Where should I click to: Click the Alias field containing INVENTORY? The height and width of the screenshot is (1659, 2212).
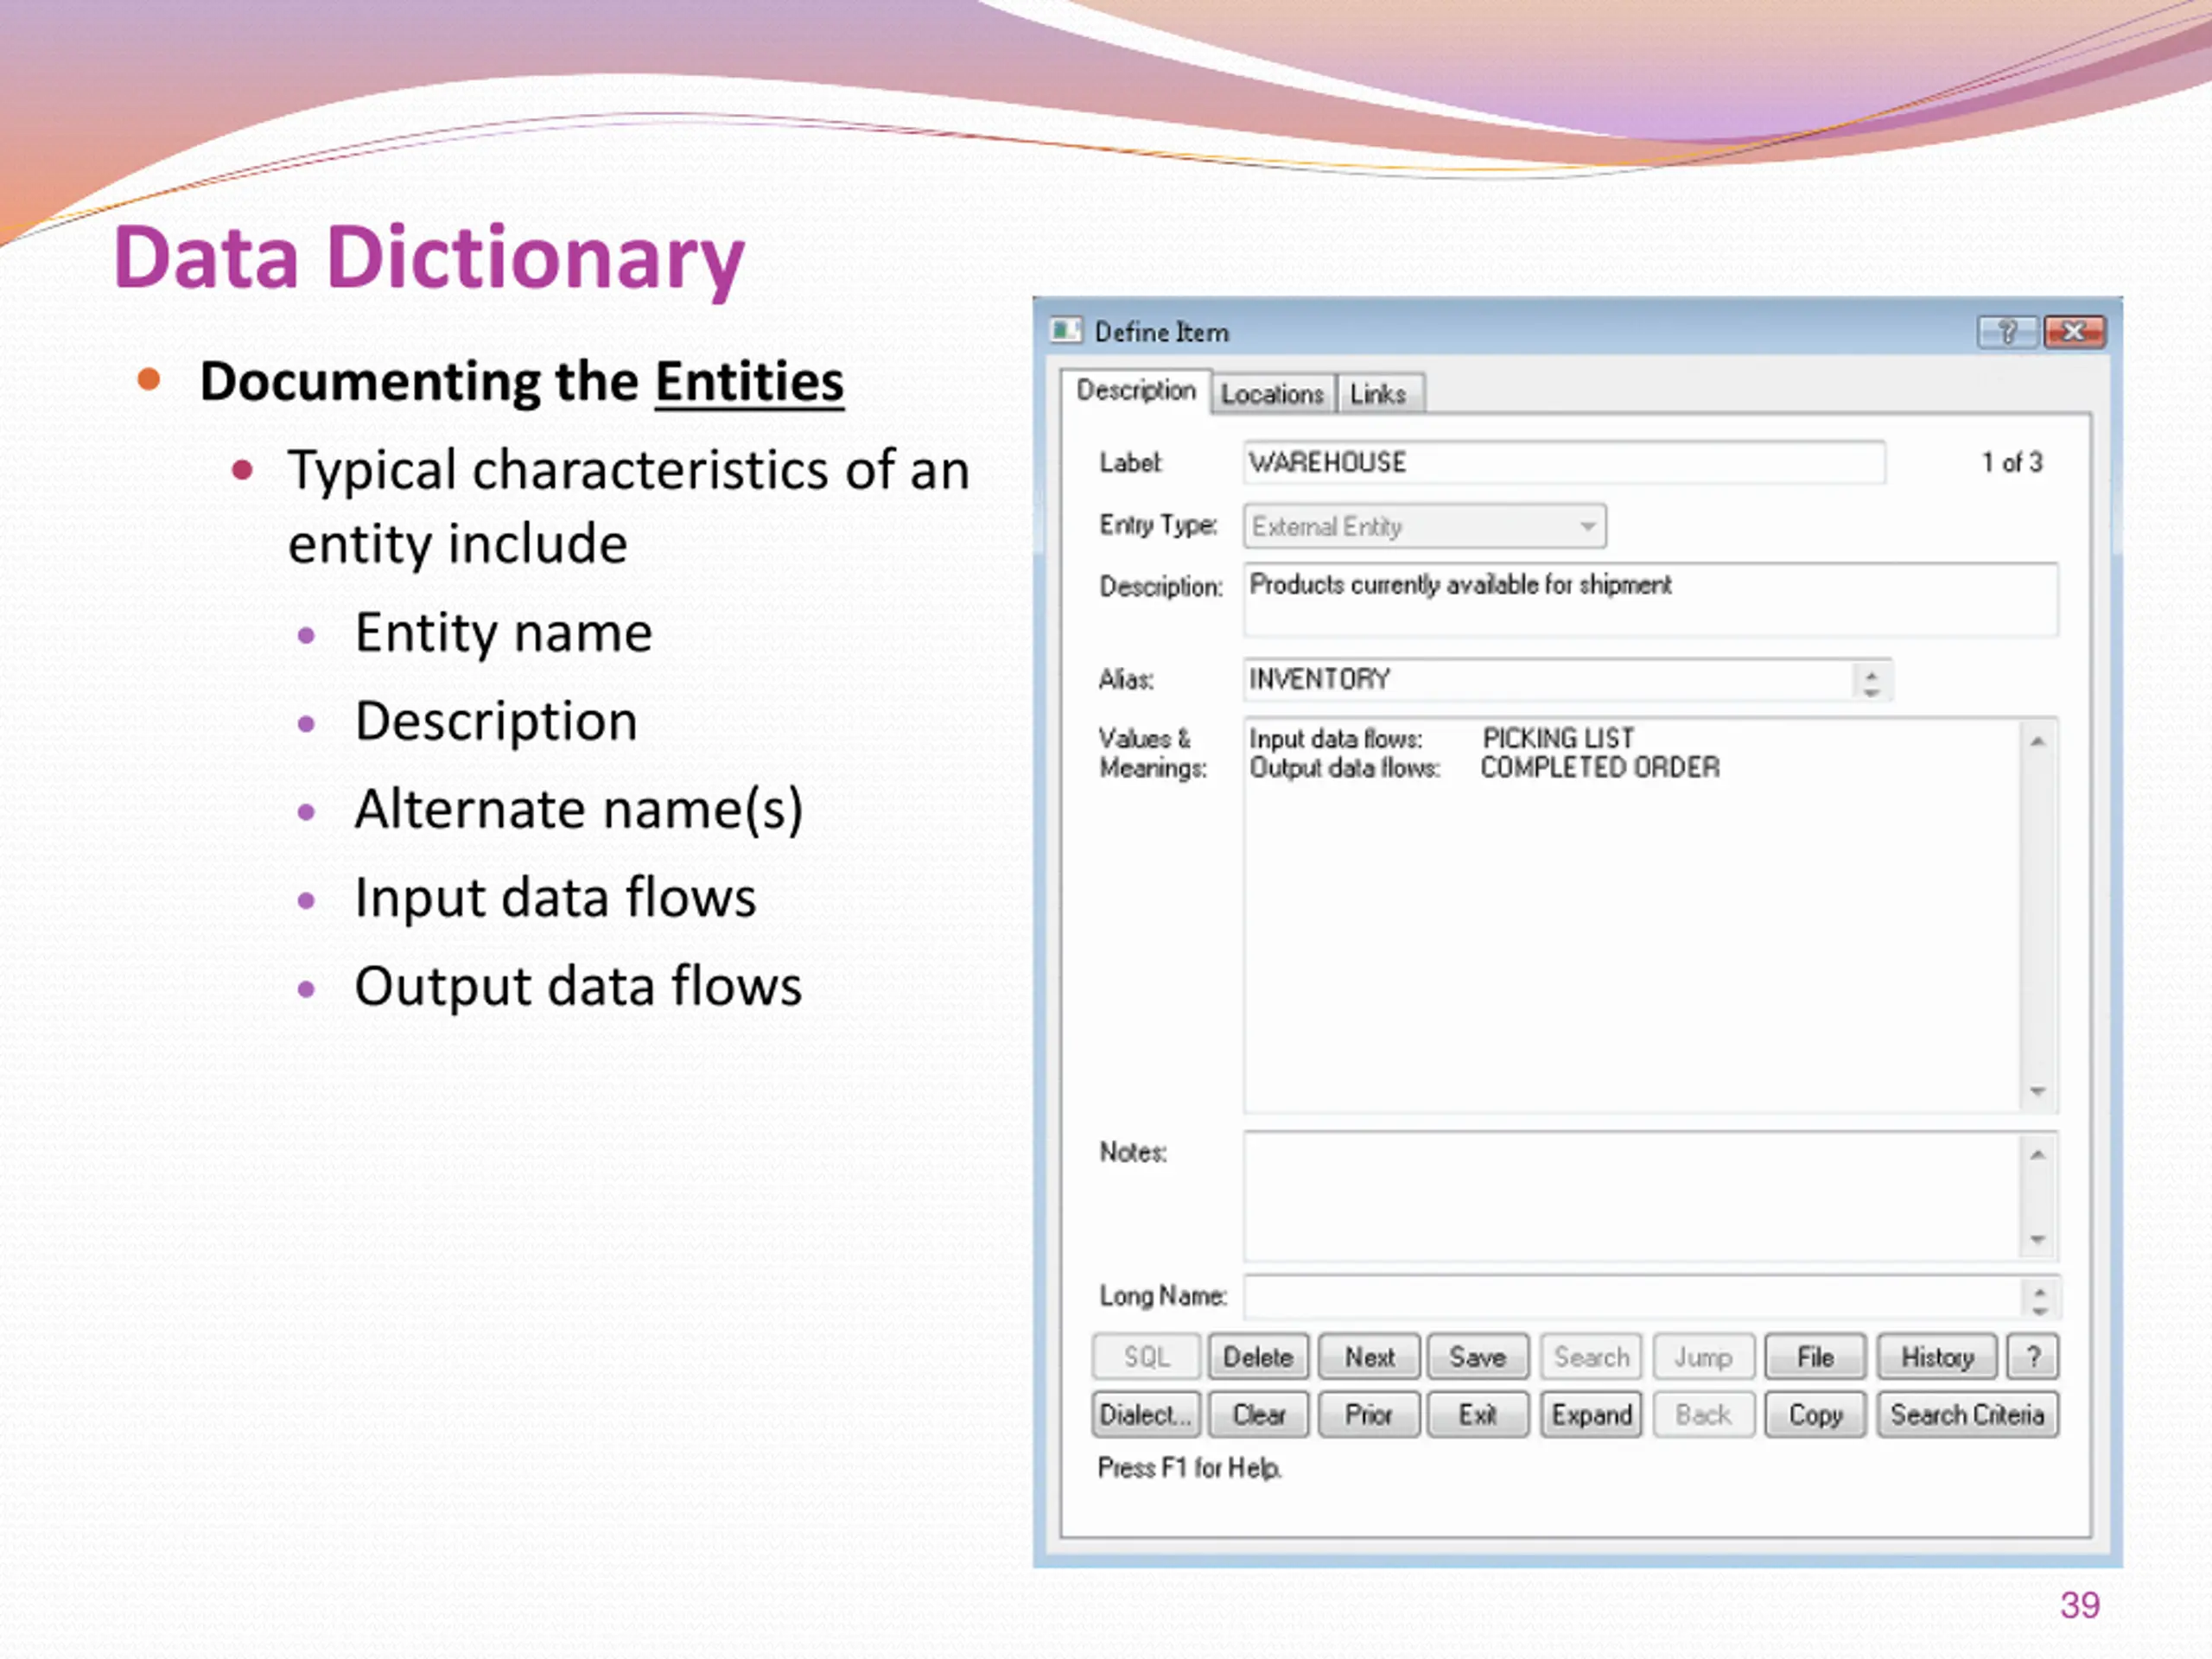(1550, 680)
